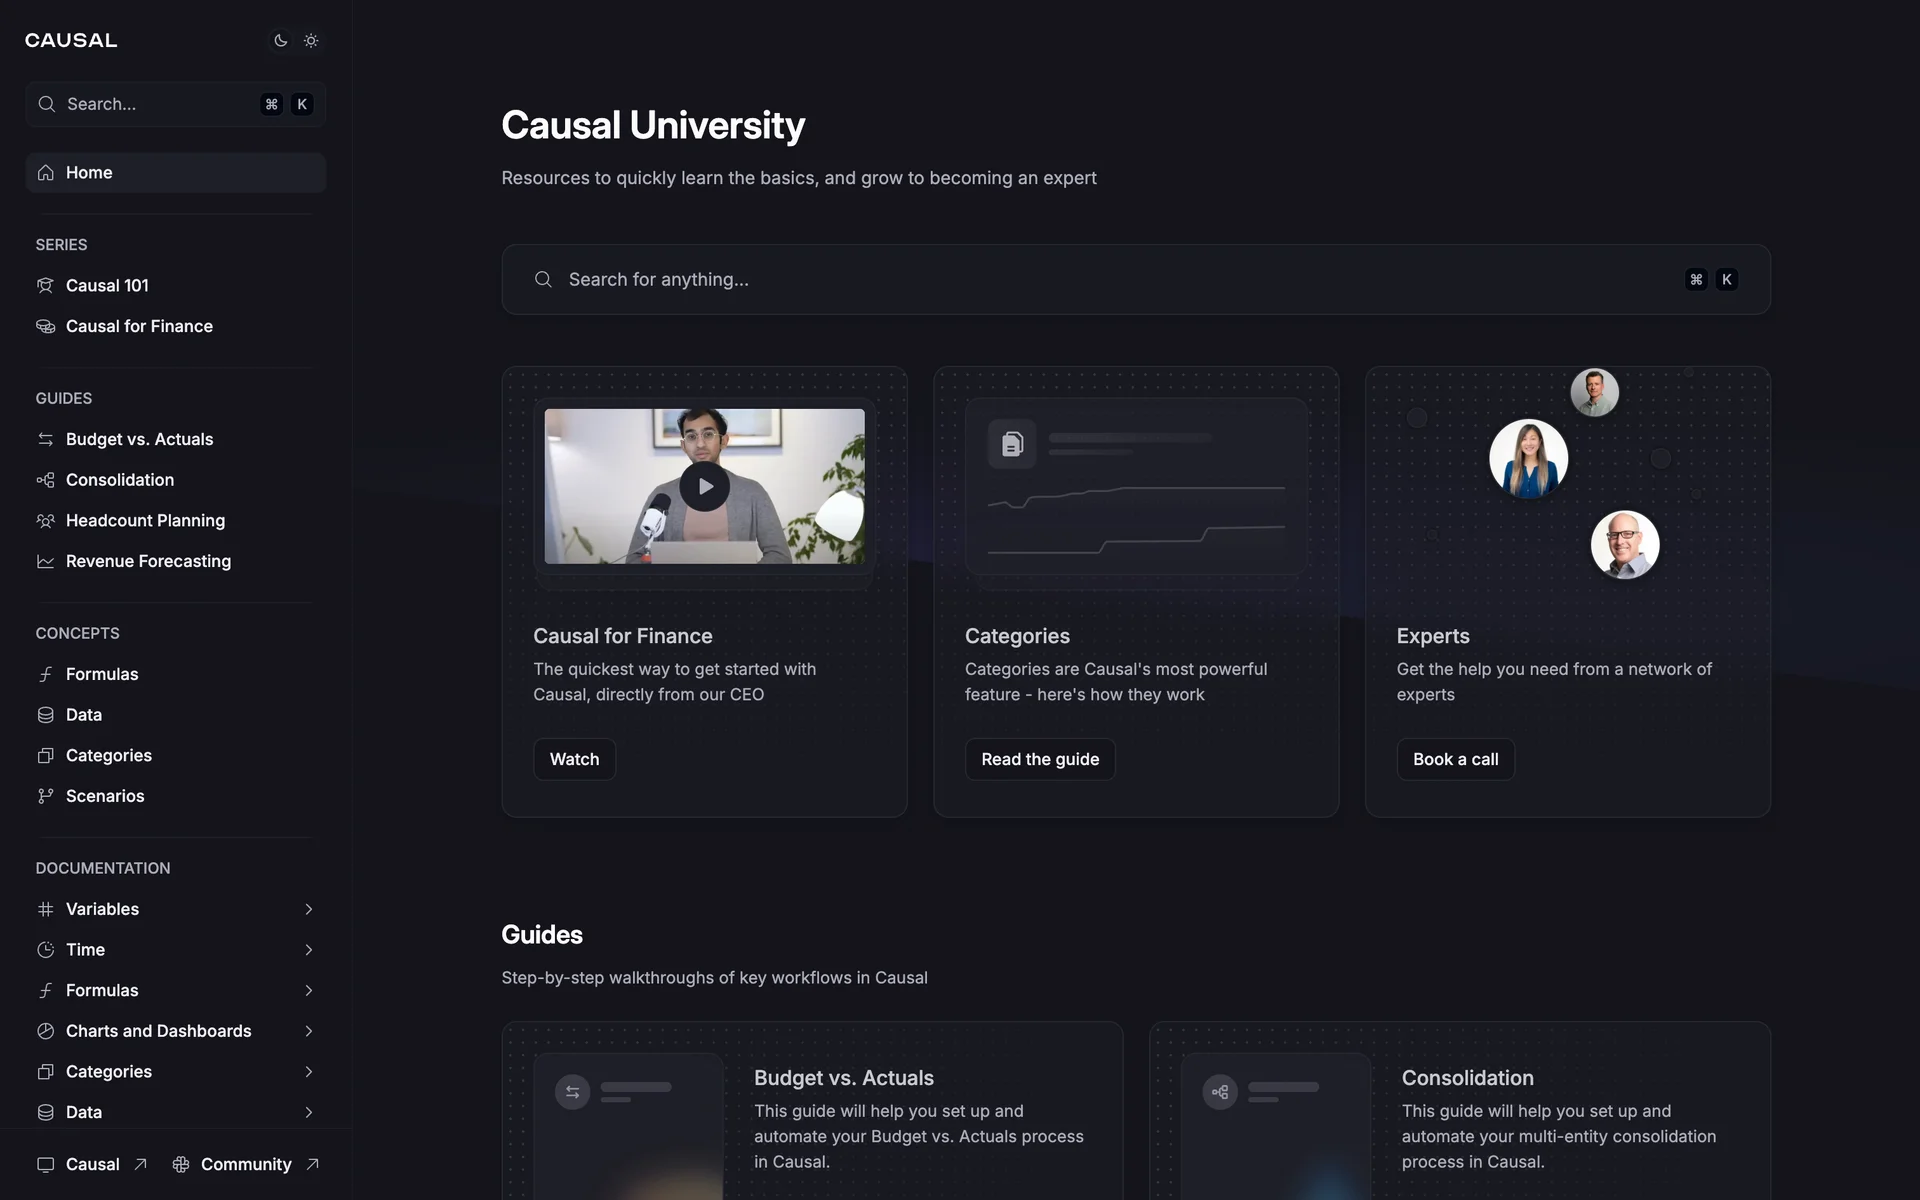
Task: Click the Headcount Planning people icon
Action: [46, 521]
